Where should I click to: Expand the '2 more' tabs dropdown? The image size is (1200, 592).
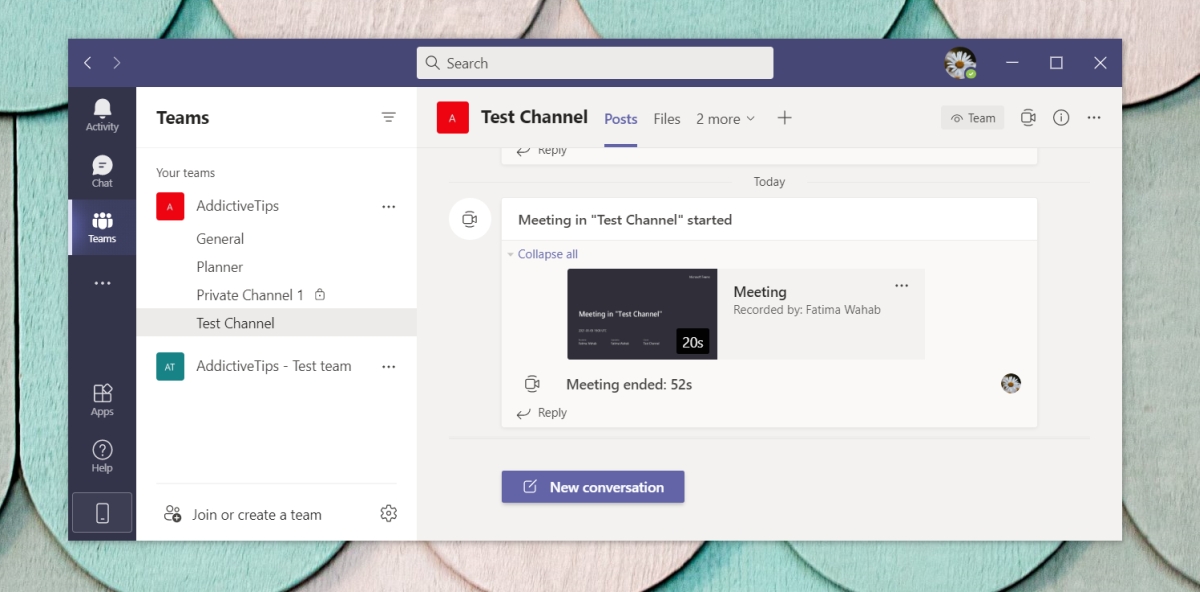[726, 119]
